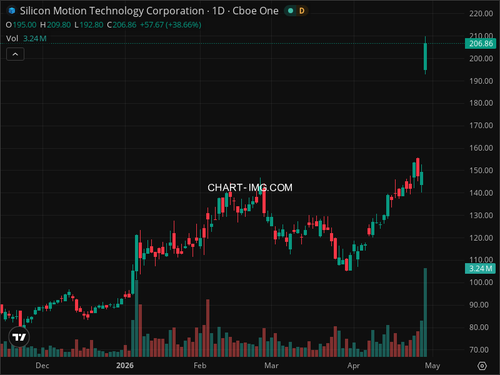500x375 pixels.
Task: Click the 120.00 price axis label
Action: [481, 238]
